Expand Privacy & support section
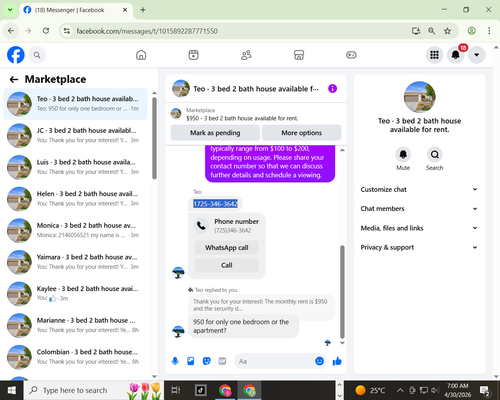This screenshot has width=500, height=400. pos(419,247)
